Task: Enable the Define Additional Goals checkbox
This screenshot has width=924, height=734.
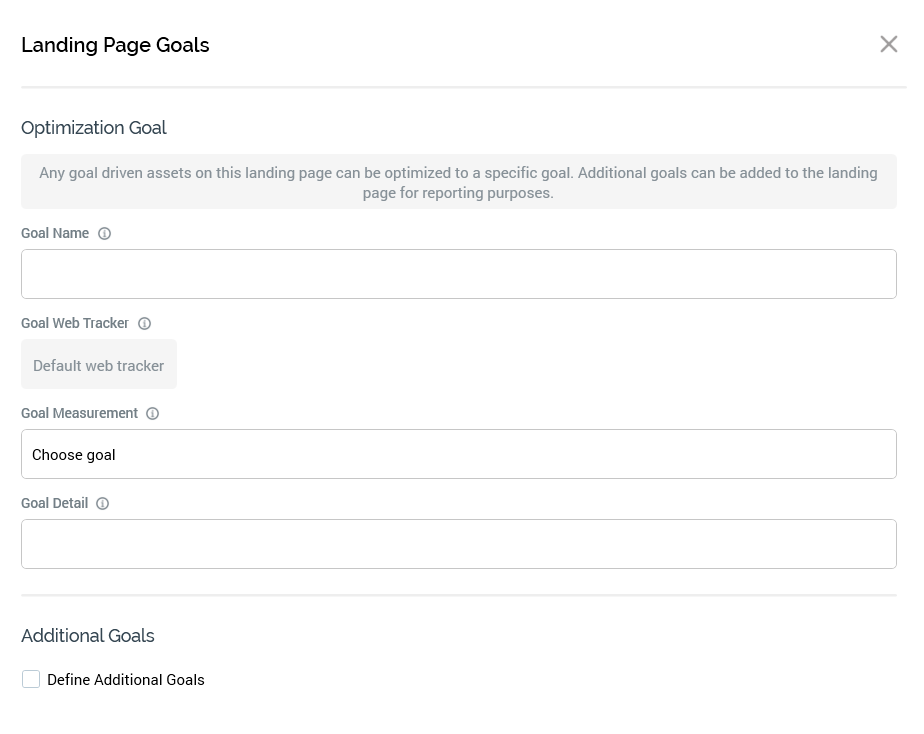Action: tap(31, 679)
